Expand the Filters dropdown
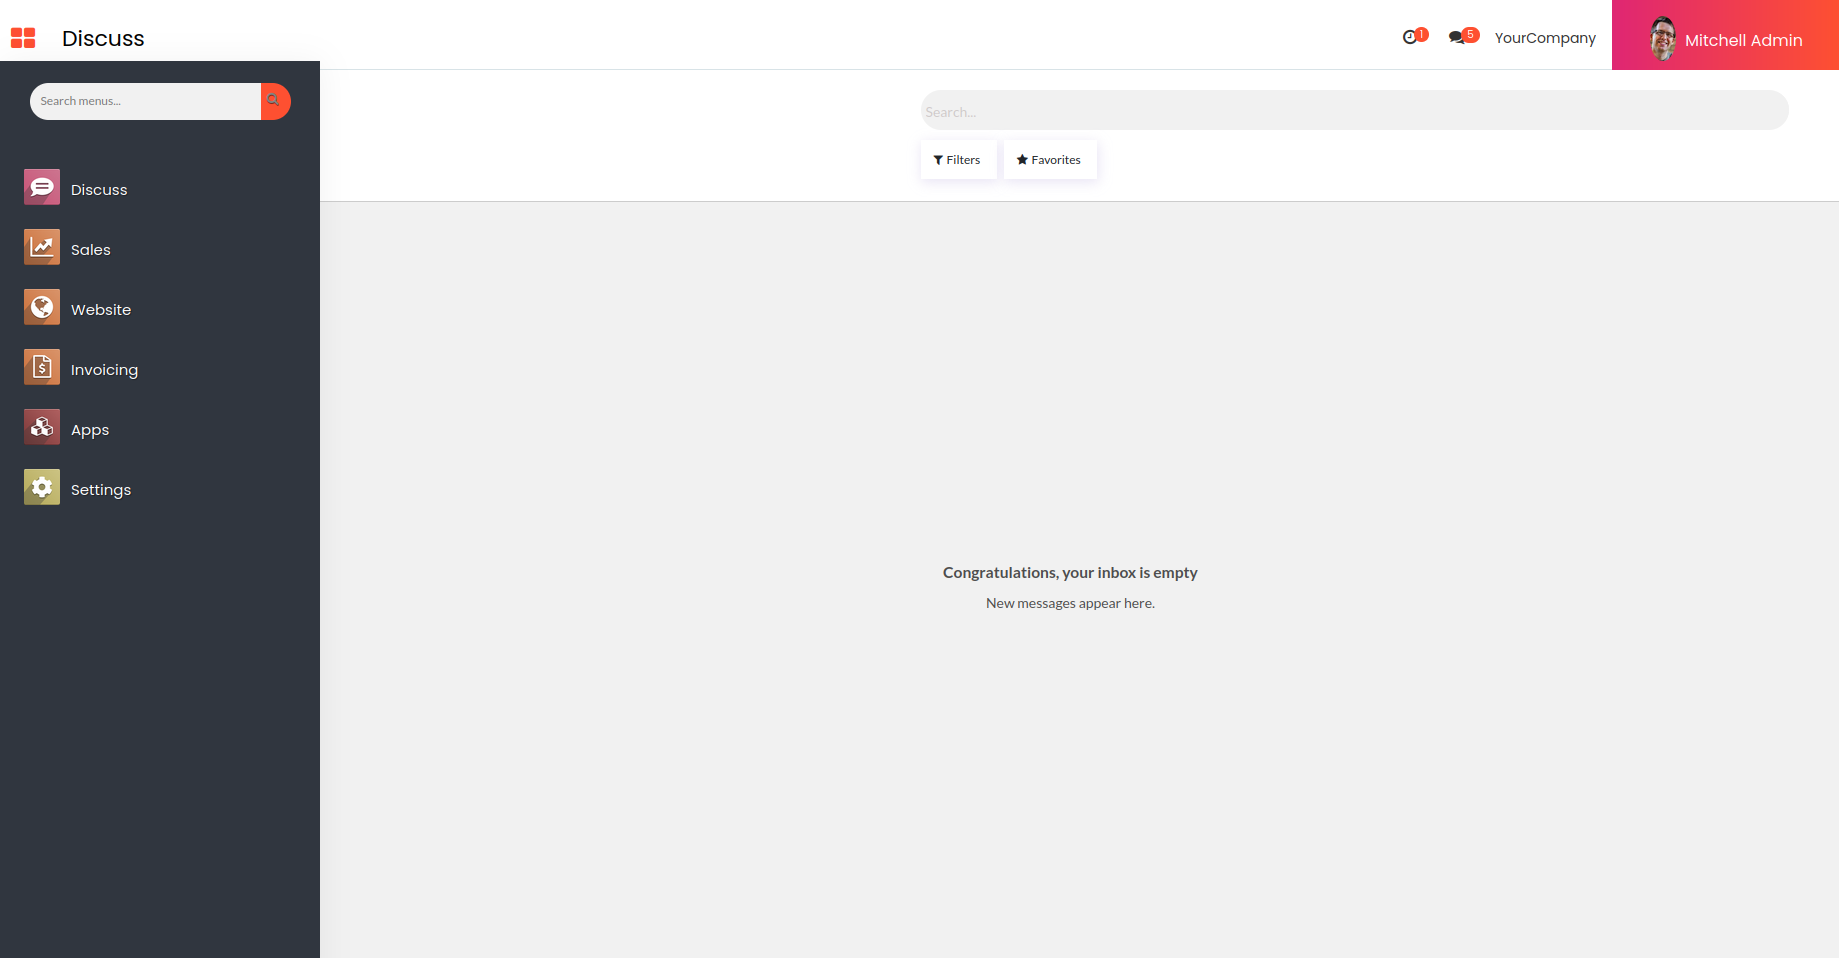1839x958 pixels. [958, 160]
